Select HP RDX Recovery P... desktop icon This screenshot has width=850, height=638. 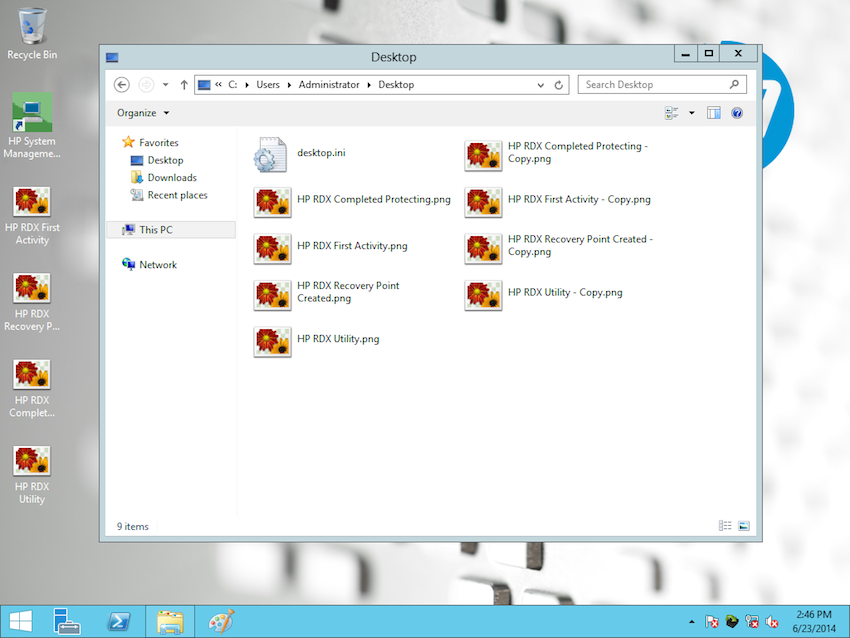(x=32, y=302)
